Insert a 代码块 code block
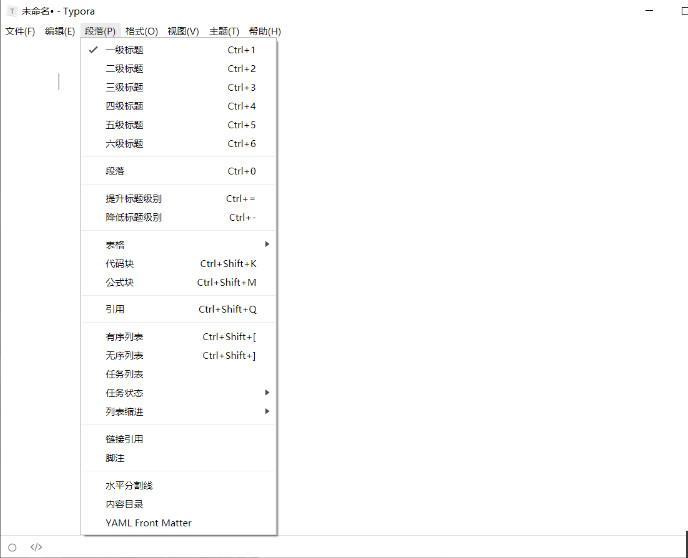 pyautogui.click(x=179, y=264)
